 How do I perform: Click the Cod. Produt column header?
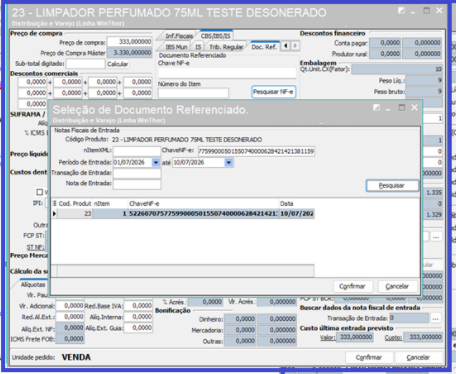pyautogui.click(x=75, y=204)
